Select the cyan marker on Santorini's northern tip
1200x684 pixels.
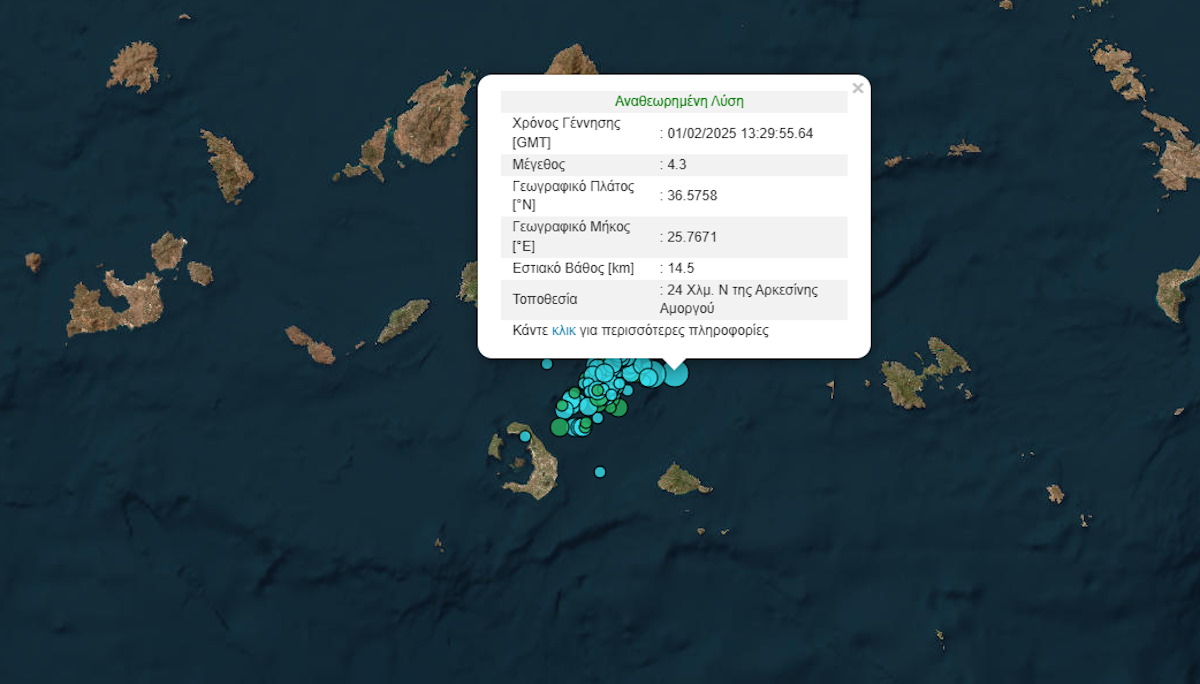pos(525,436)
